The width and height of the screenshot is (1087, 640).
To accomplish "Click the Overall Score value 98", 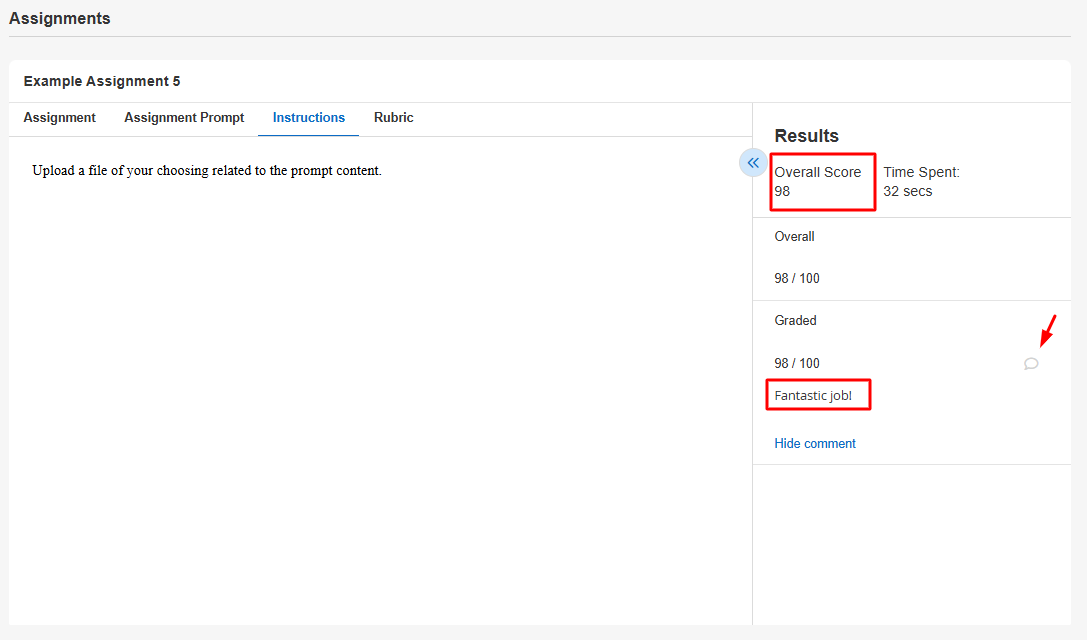I will 782,191.
